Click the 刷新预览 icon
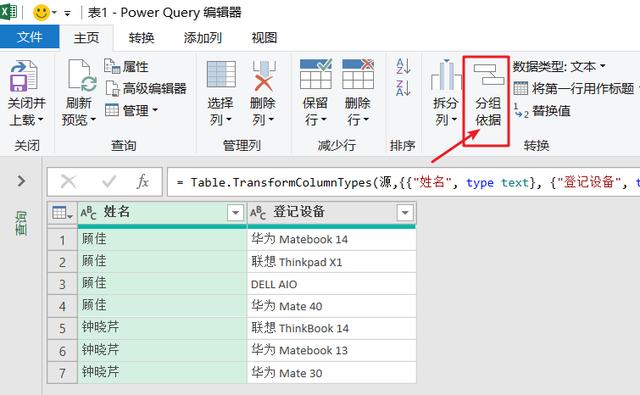 (82, 76)
